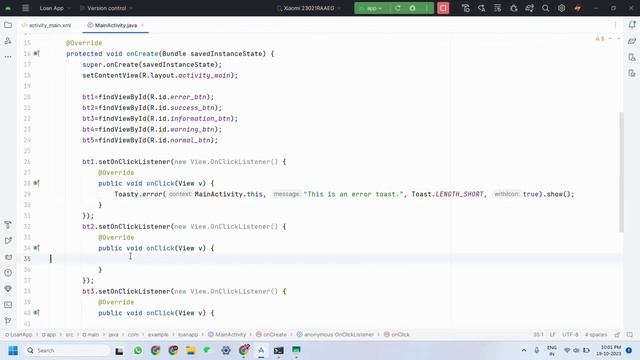Click LoanApp in the breadcrumb bar

19,334
